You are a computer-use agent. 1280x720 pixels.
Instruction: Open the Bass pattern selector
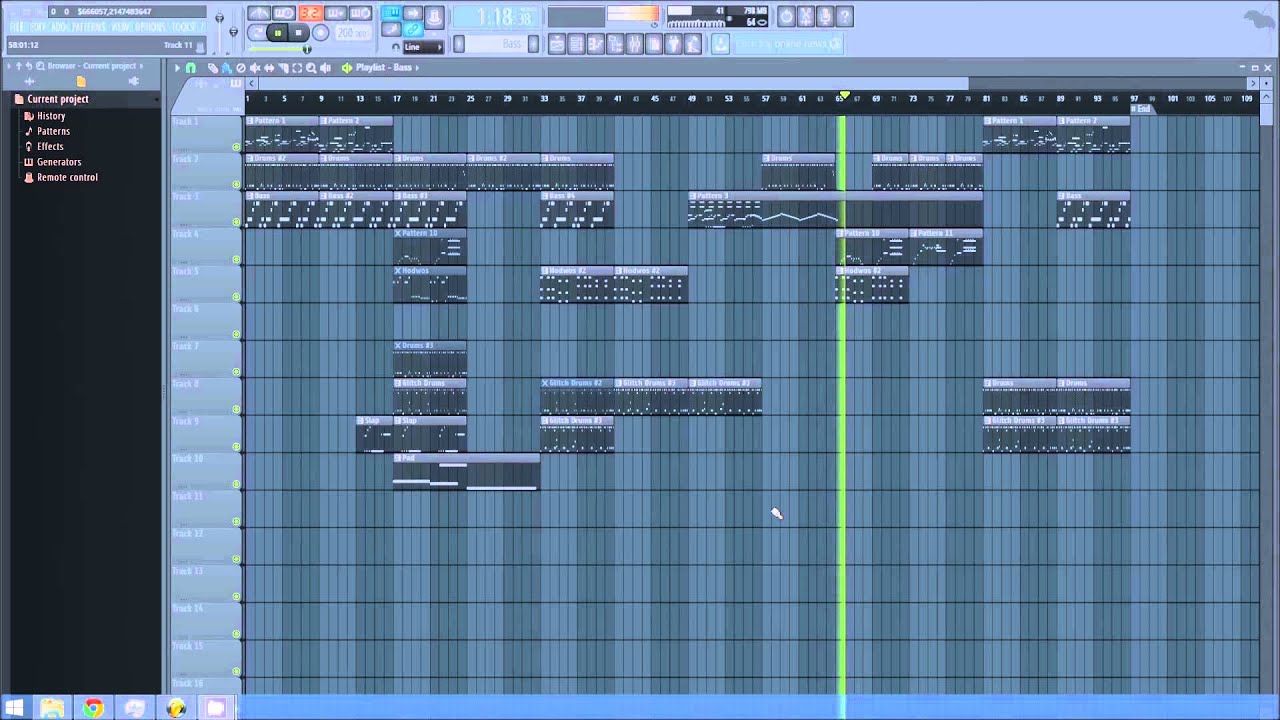497,44
